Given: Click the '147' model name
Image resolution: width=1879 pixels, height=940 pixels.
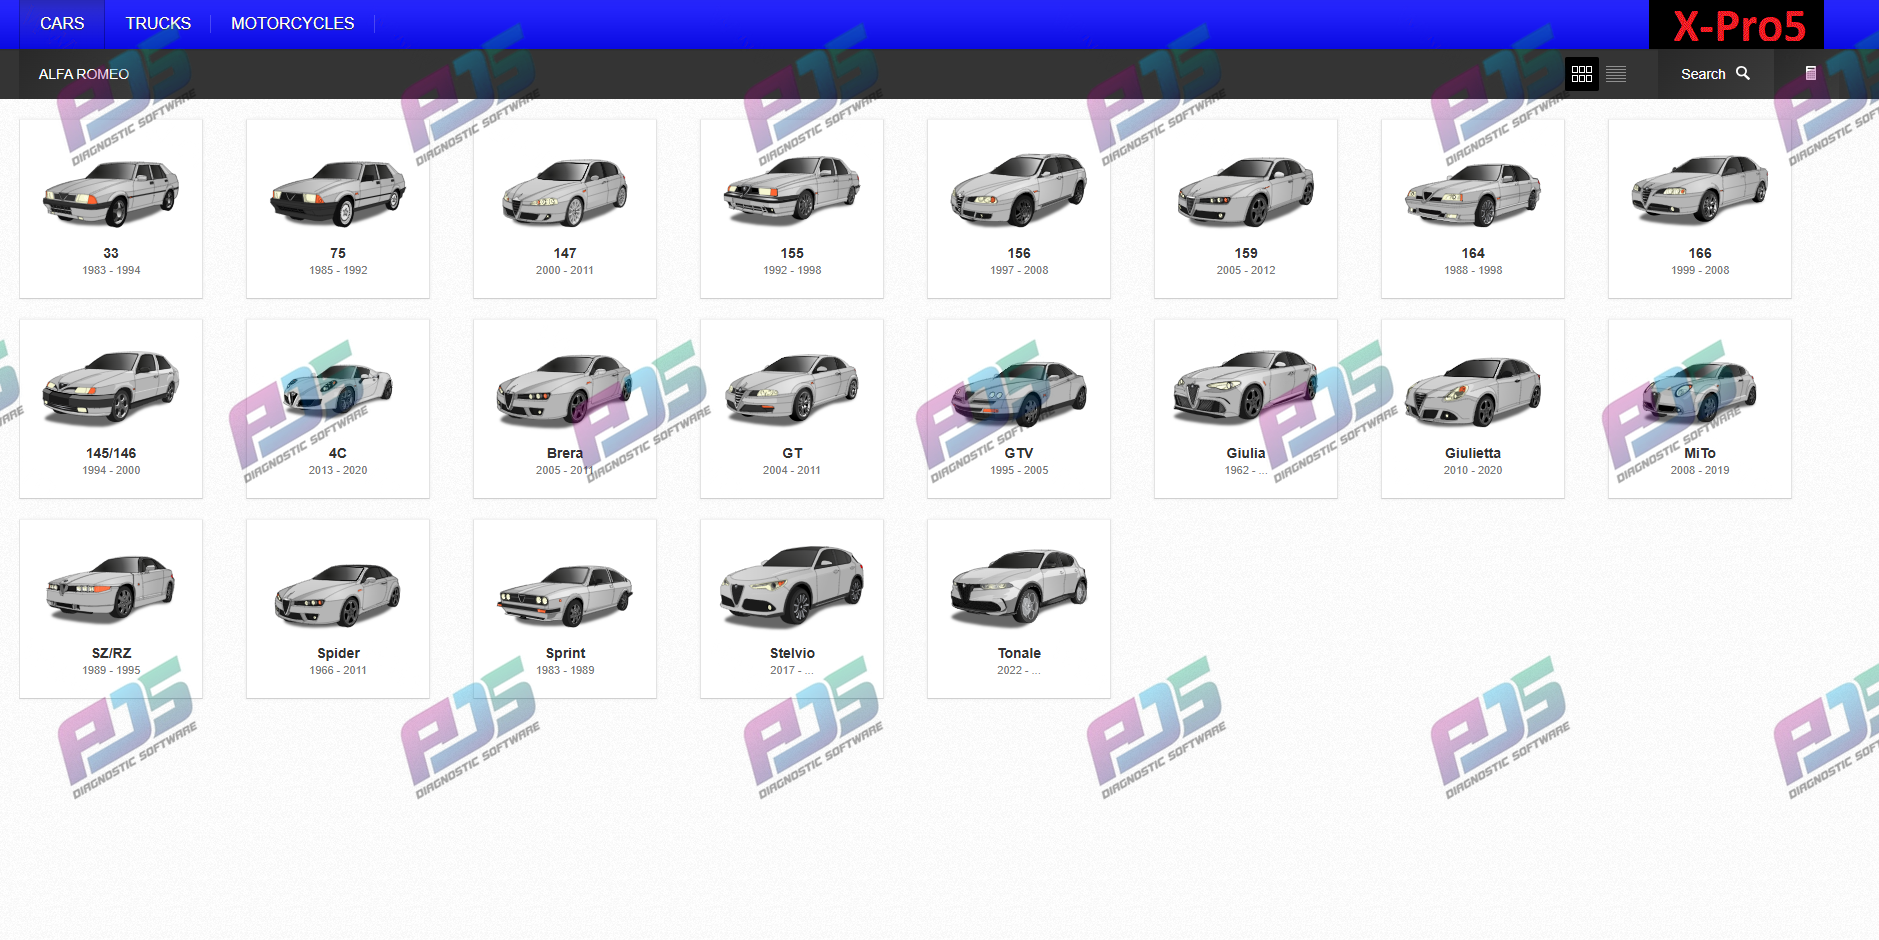Looking at the screenshot, I should 565,253.
